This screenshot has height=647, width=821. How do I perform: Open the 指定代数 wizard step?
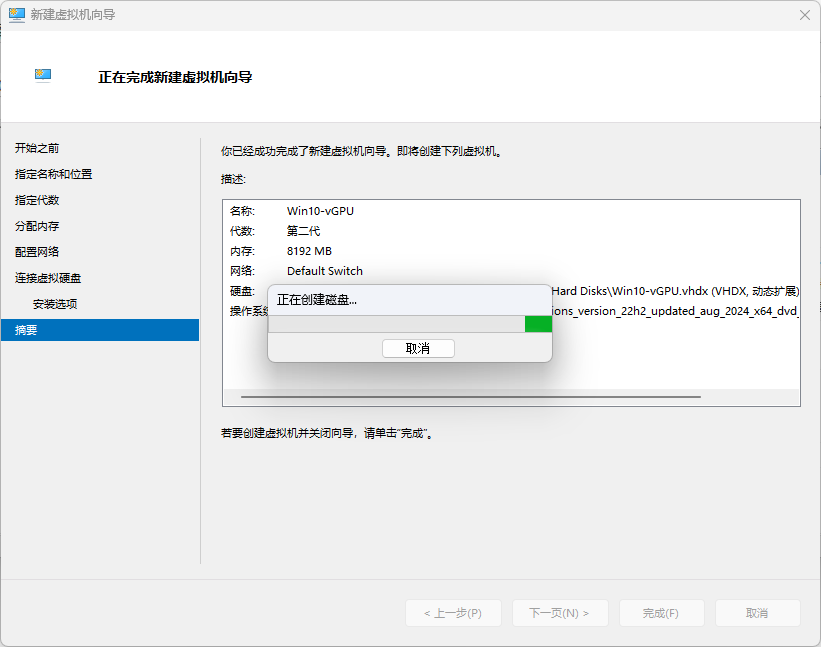[37, 200]
